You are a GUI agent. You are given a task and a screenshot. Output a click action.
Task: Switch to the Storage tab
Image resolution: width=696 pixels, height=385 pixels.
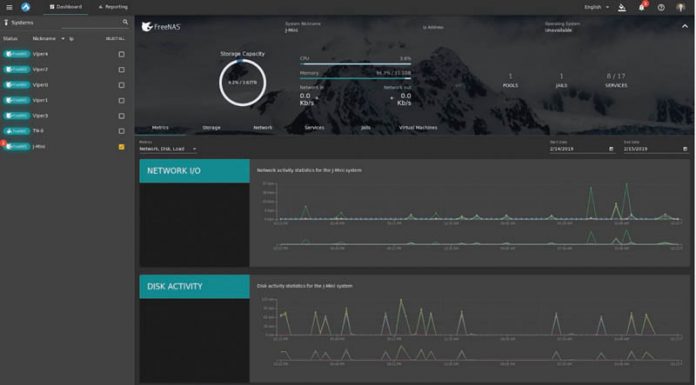(211, 127)
